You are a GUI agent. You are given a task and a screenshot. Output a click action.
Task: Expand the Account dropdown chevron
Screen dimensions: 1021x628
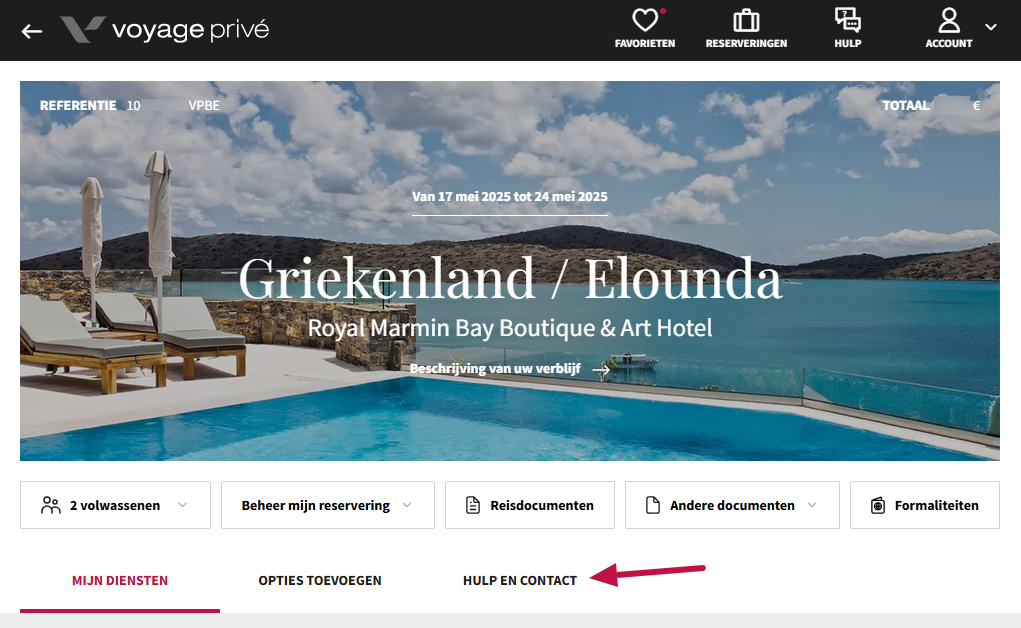[x=990, y=27]
